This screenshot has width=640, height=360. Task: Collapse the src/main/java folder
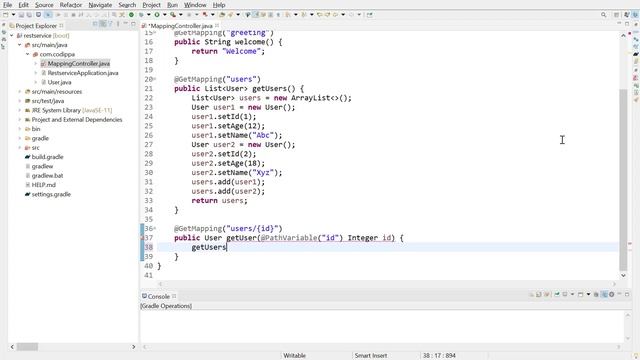[x=20, y=45]
